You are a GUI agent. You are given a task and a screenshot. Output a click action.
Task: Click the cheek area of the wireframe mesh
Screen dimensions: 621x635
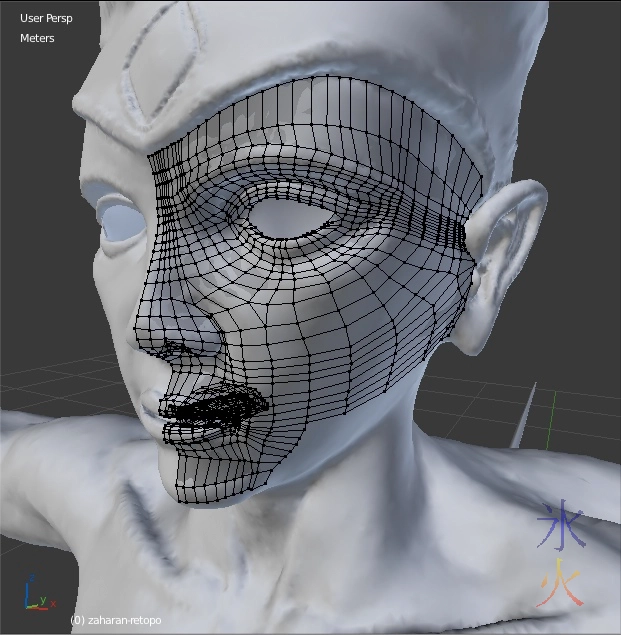pos(340,330)
